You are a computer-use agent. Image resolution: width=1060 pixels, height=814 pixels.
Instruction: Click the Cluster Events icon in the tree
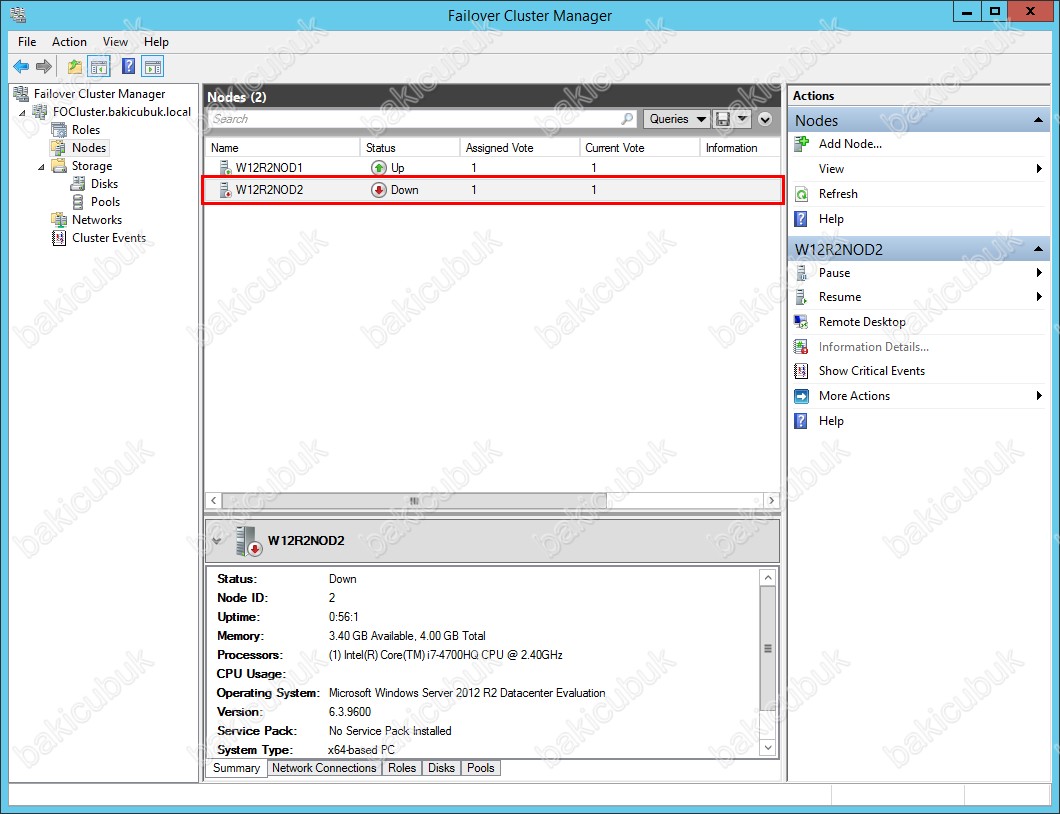(x=59, y=238)
